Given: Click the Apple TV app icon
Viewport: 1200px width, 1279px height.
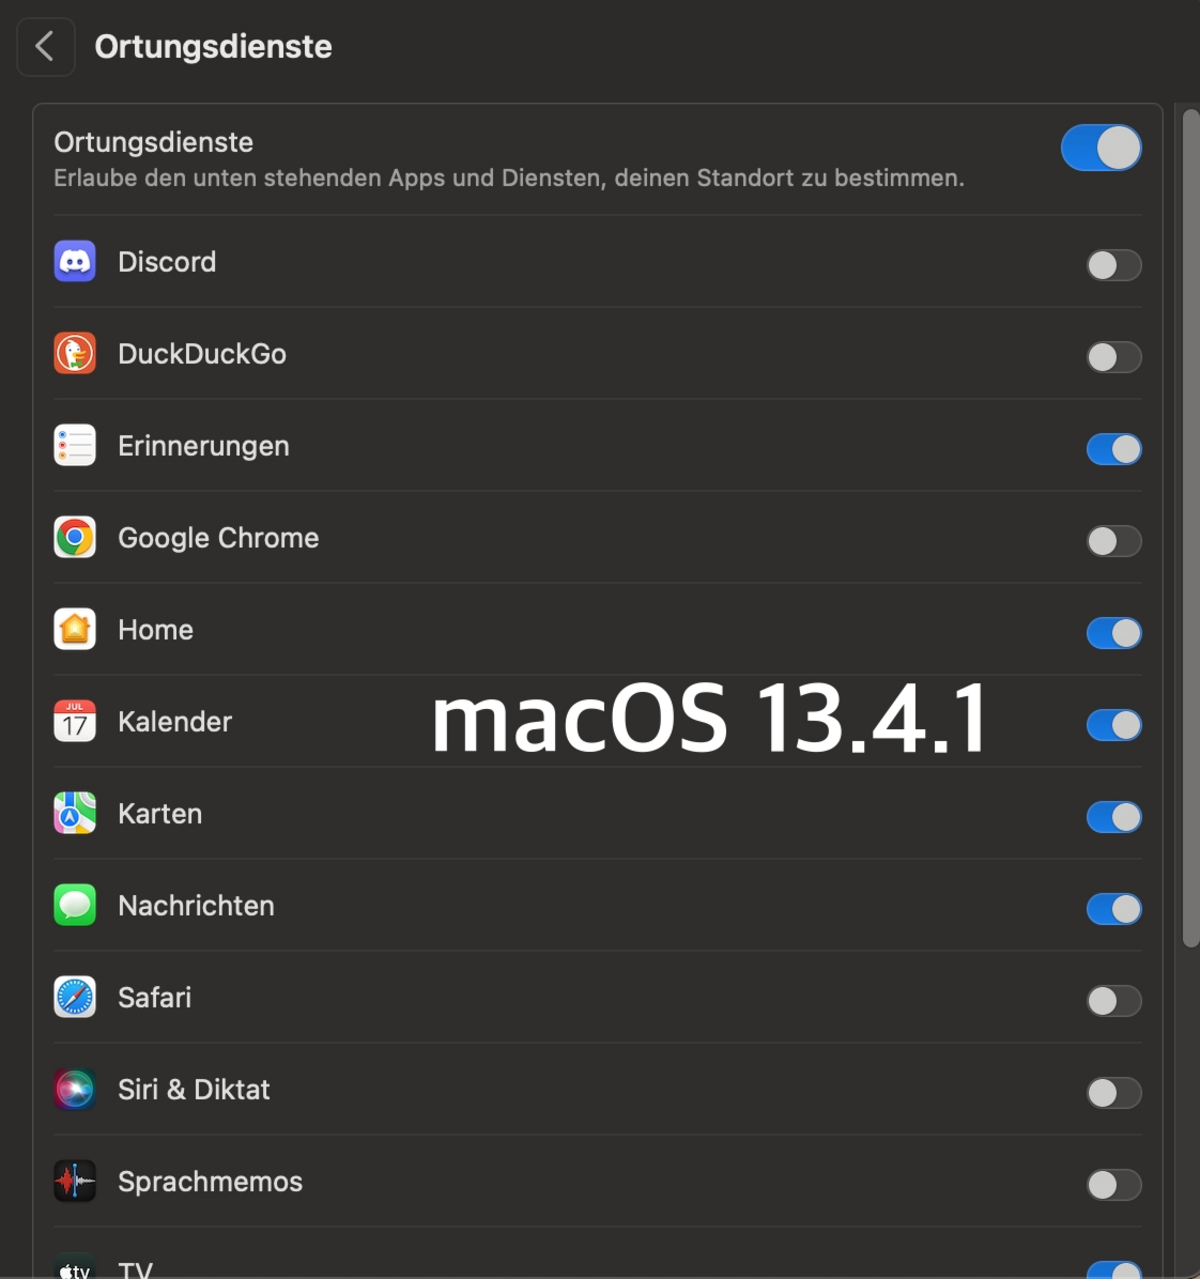Looking at the screenshot, I should tap(75, 1266).
